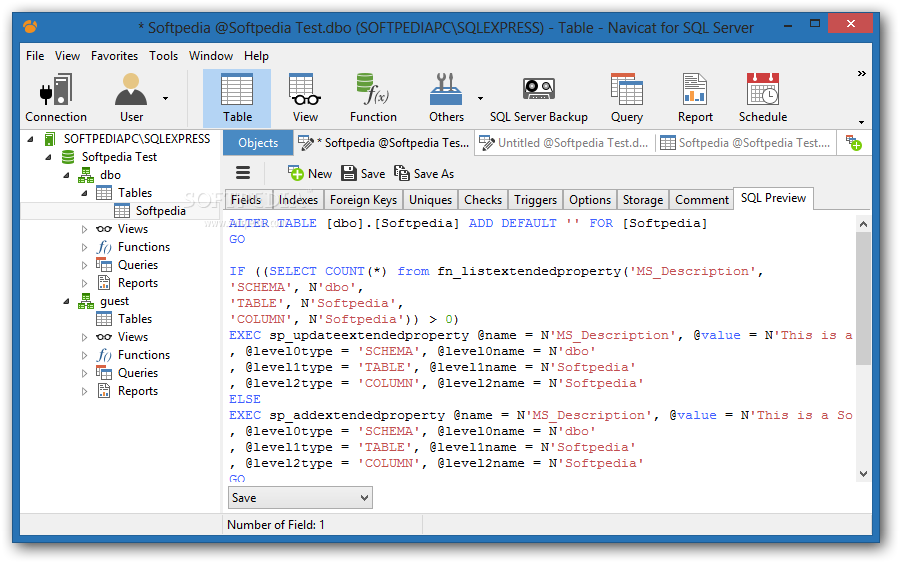Switch to the Uniques tab

click(x=430, y=200)
